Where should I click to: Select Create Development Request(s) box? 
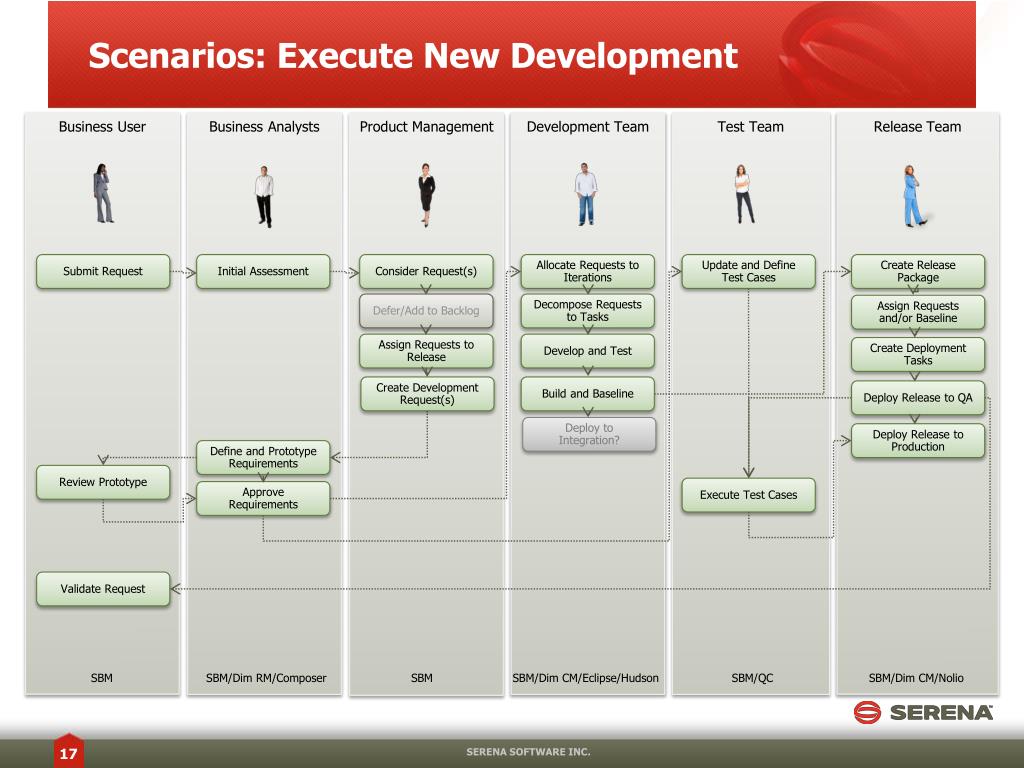(x=427, y=394)
